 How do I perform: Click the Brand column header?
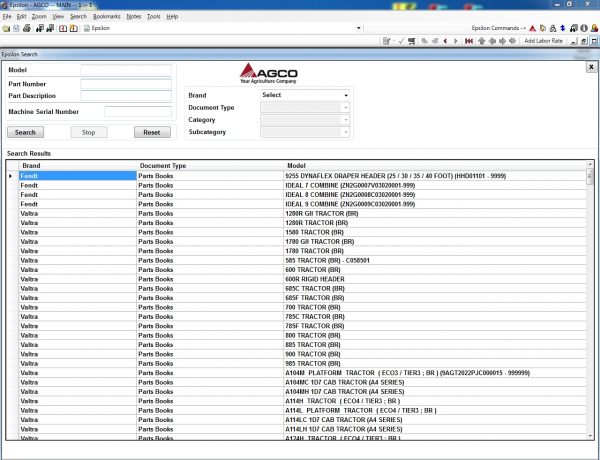pos(78,166)
